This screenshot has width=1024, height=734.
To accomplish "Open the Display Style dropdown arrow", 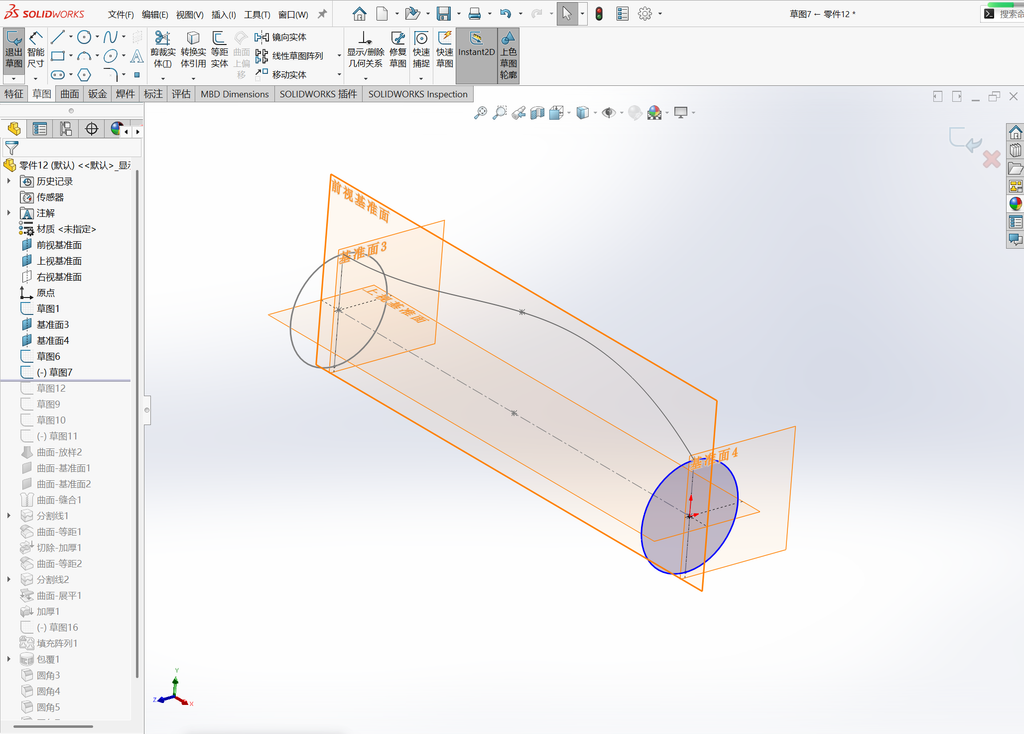I will 595,112.
